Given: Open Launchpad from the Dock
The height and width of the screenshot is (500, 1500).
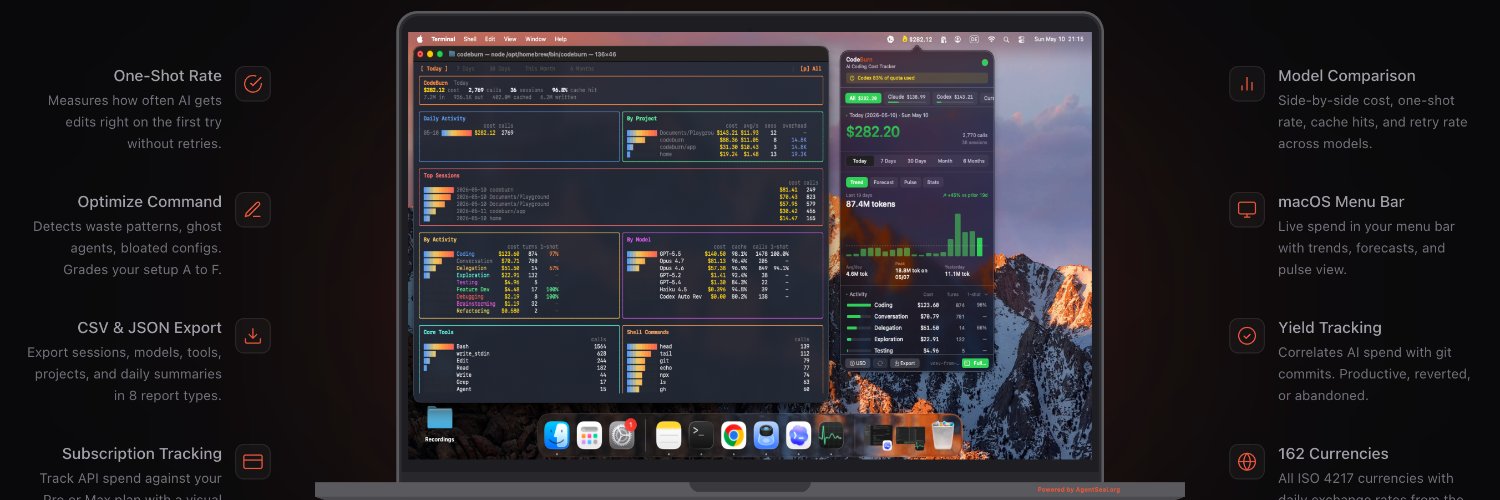Looking at the screenshot, I should (x=590, y=435).
